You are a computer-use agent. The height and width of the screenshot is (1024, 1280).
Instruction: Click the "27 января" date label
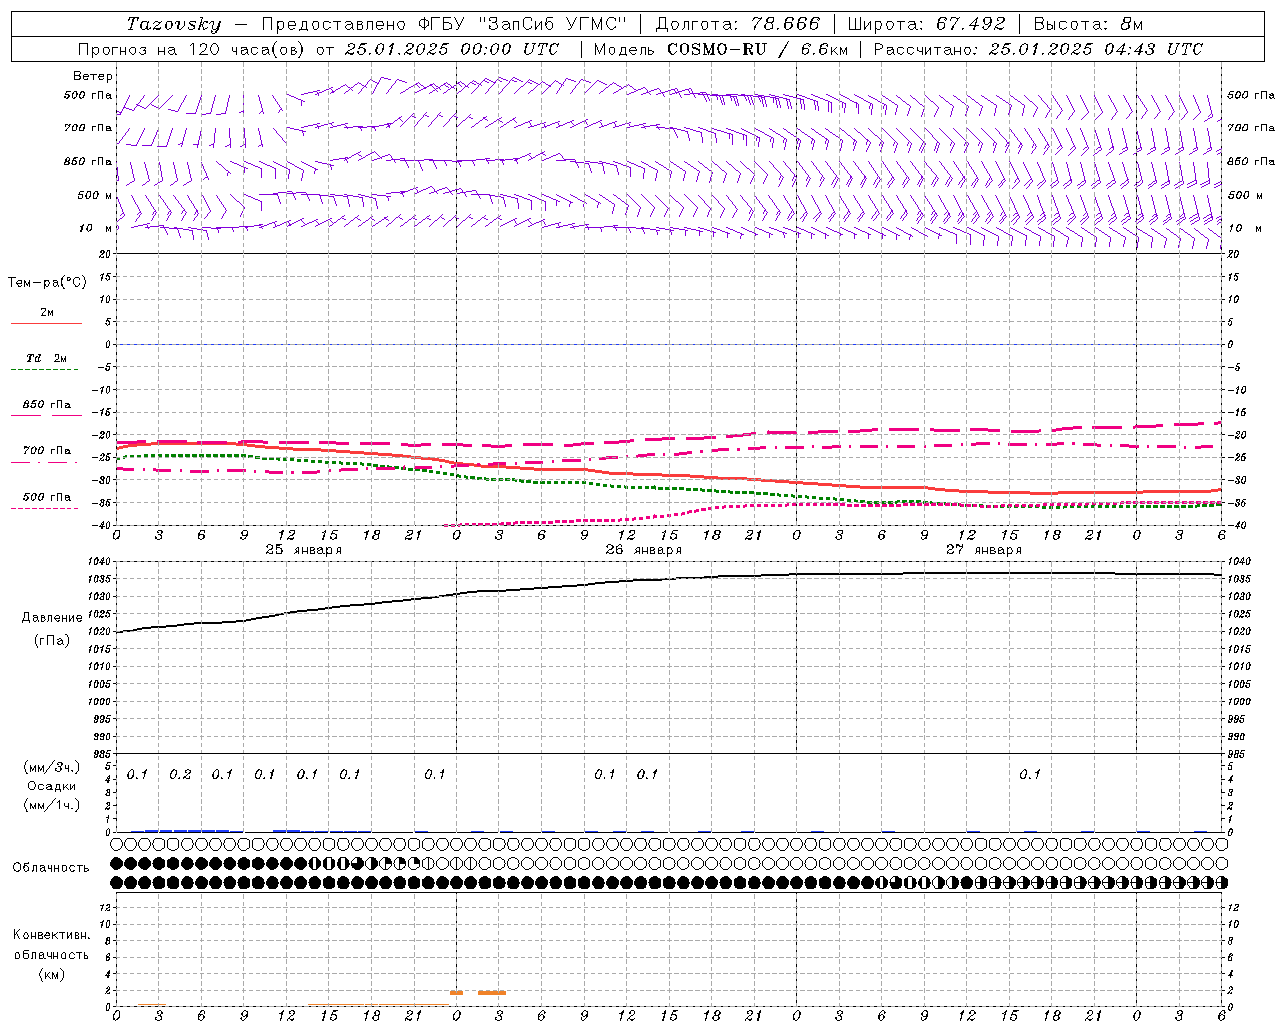[984, 550]
